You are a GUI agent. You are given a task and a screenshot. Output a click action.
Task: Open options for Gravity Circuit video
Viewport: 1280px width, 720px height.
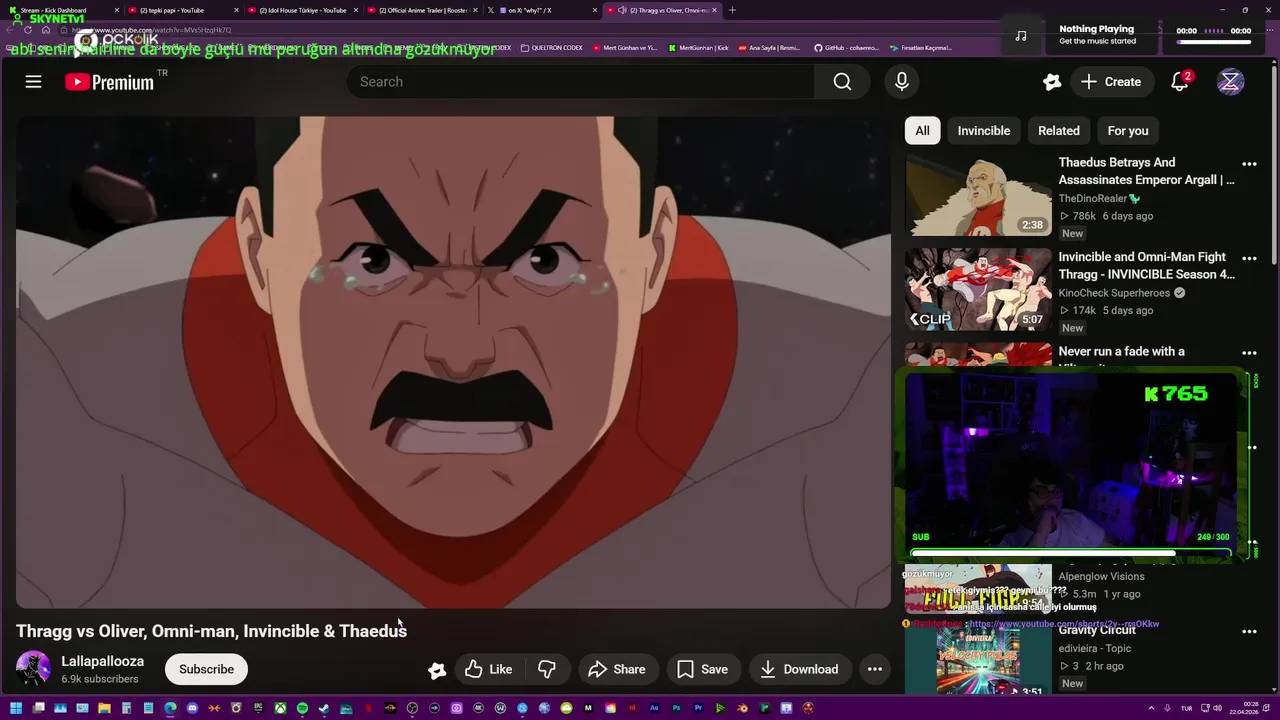coord(1249,632)
